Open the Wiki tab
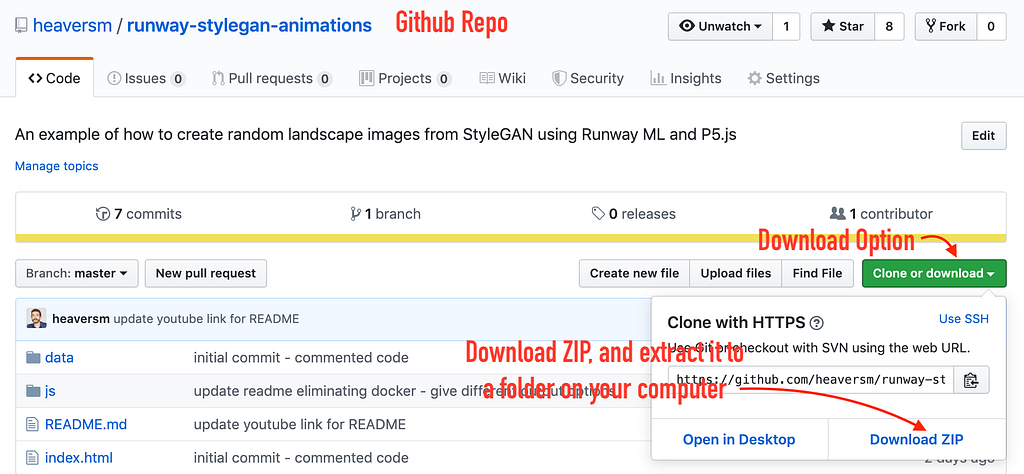The width and height of the screenshot is (1024, 474). click(x=502, y=78)
